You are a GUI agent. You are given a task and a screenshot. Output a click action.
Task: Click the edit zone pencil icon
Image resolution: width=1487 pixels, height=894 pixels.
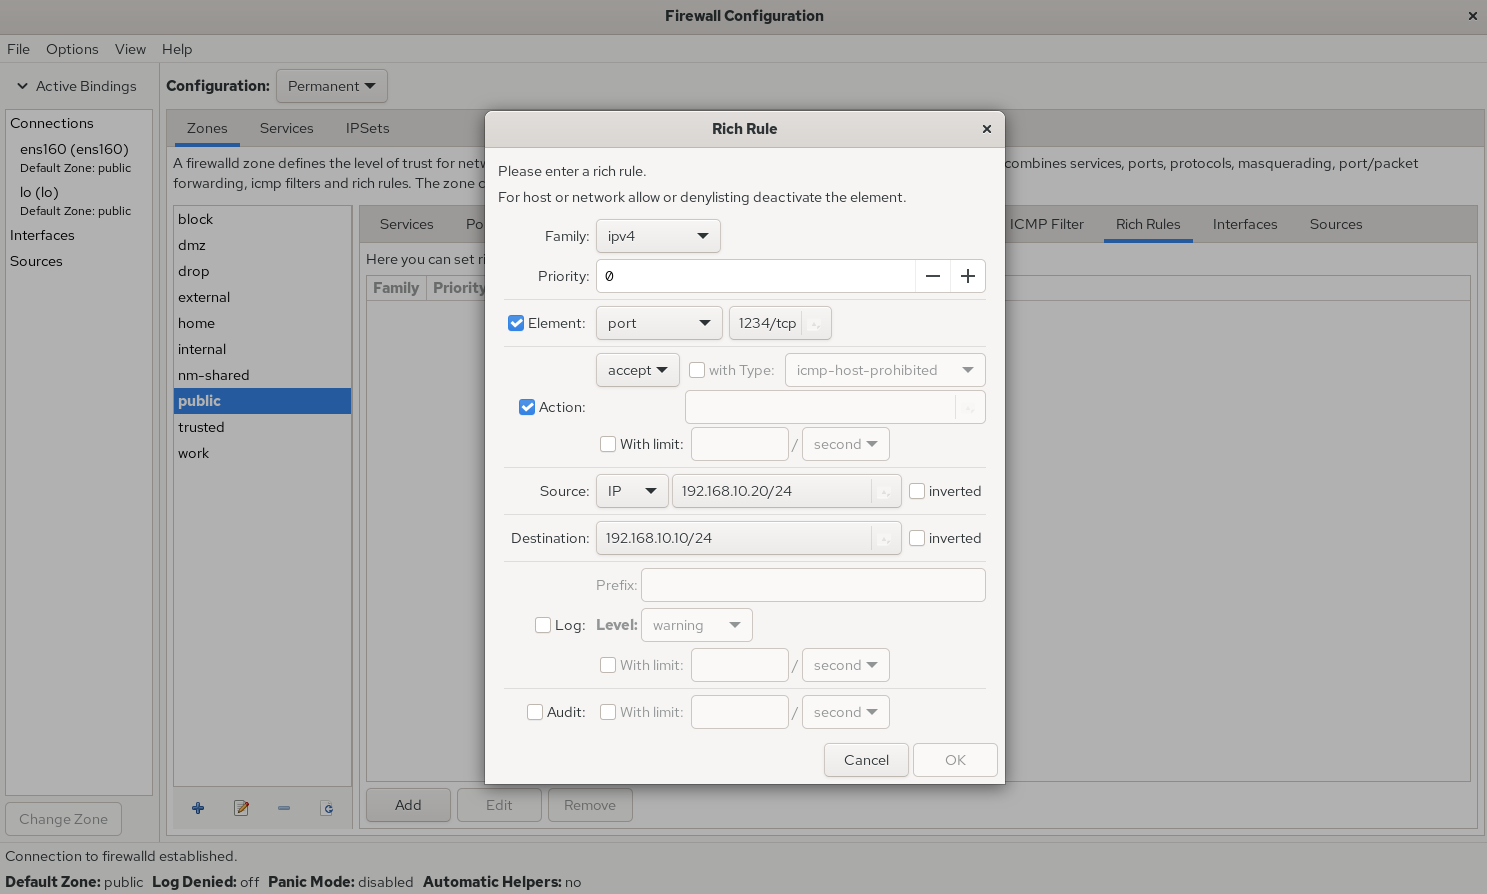pos(241,808)
